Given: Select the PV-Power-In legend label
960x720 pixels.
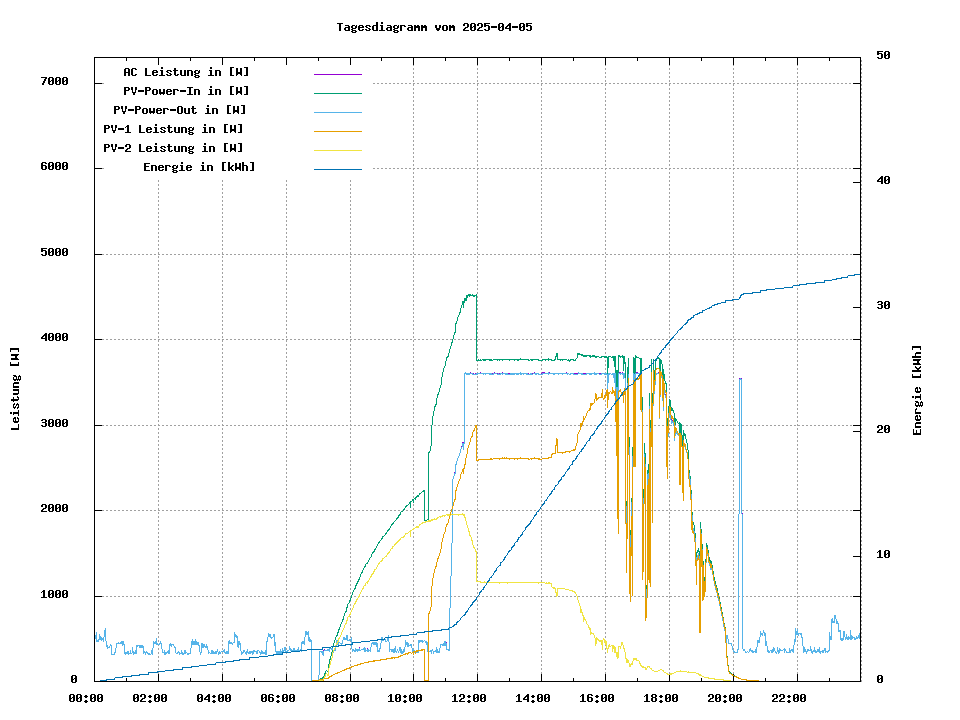Looking at the screenshot, I should tap(193, 91).
